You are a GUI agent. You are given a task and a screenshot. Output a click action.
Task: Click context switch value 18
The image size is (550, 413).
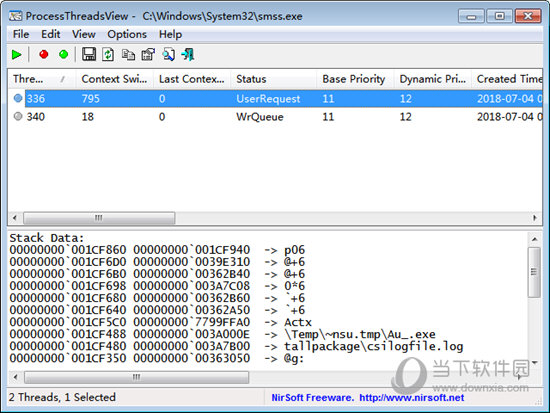(x=88, y=116)
